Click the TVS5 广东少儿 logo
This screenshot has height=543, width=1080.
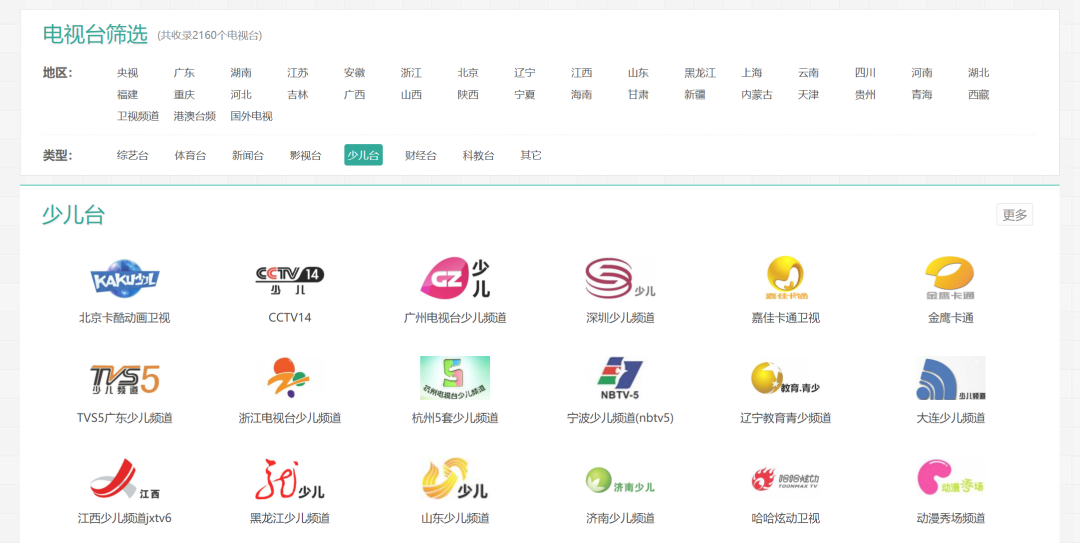pyautogui.click(x=125, y=378)
